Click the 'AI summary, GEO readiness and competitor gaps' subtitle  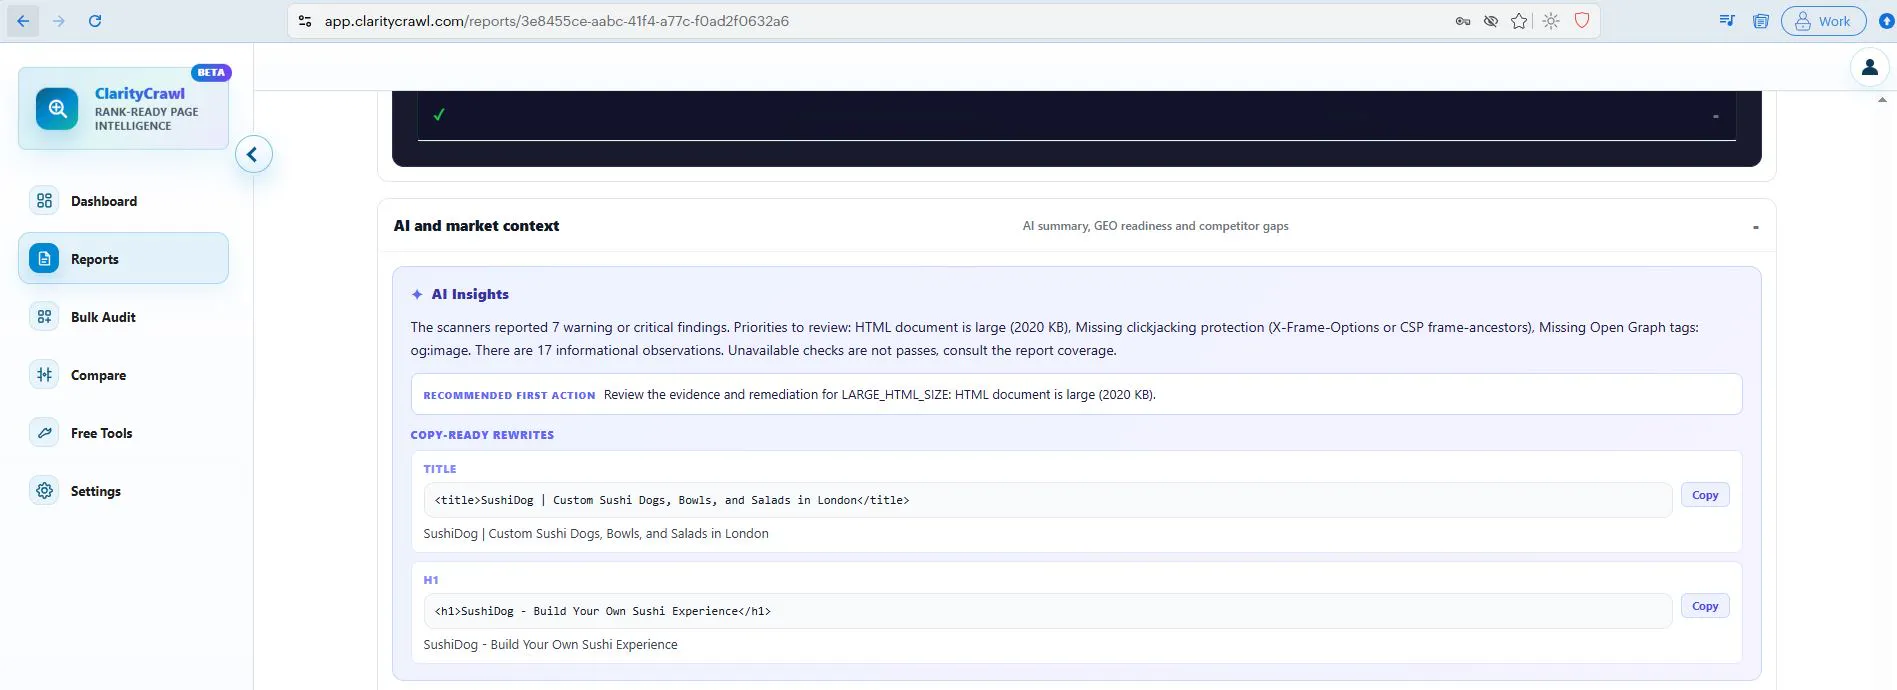coord(1155,226)
